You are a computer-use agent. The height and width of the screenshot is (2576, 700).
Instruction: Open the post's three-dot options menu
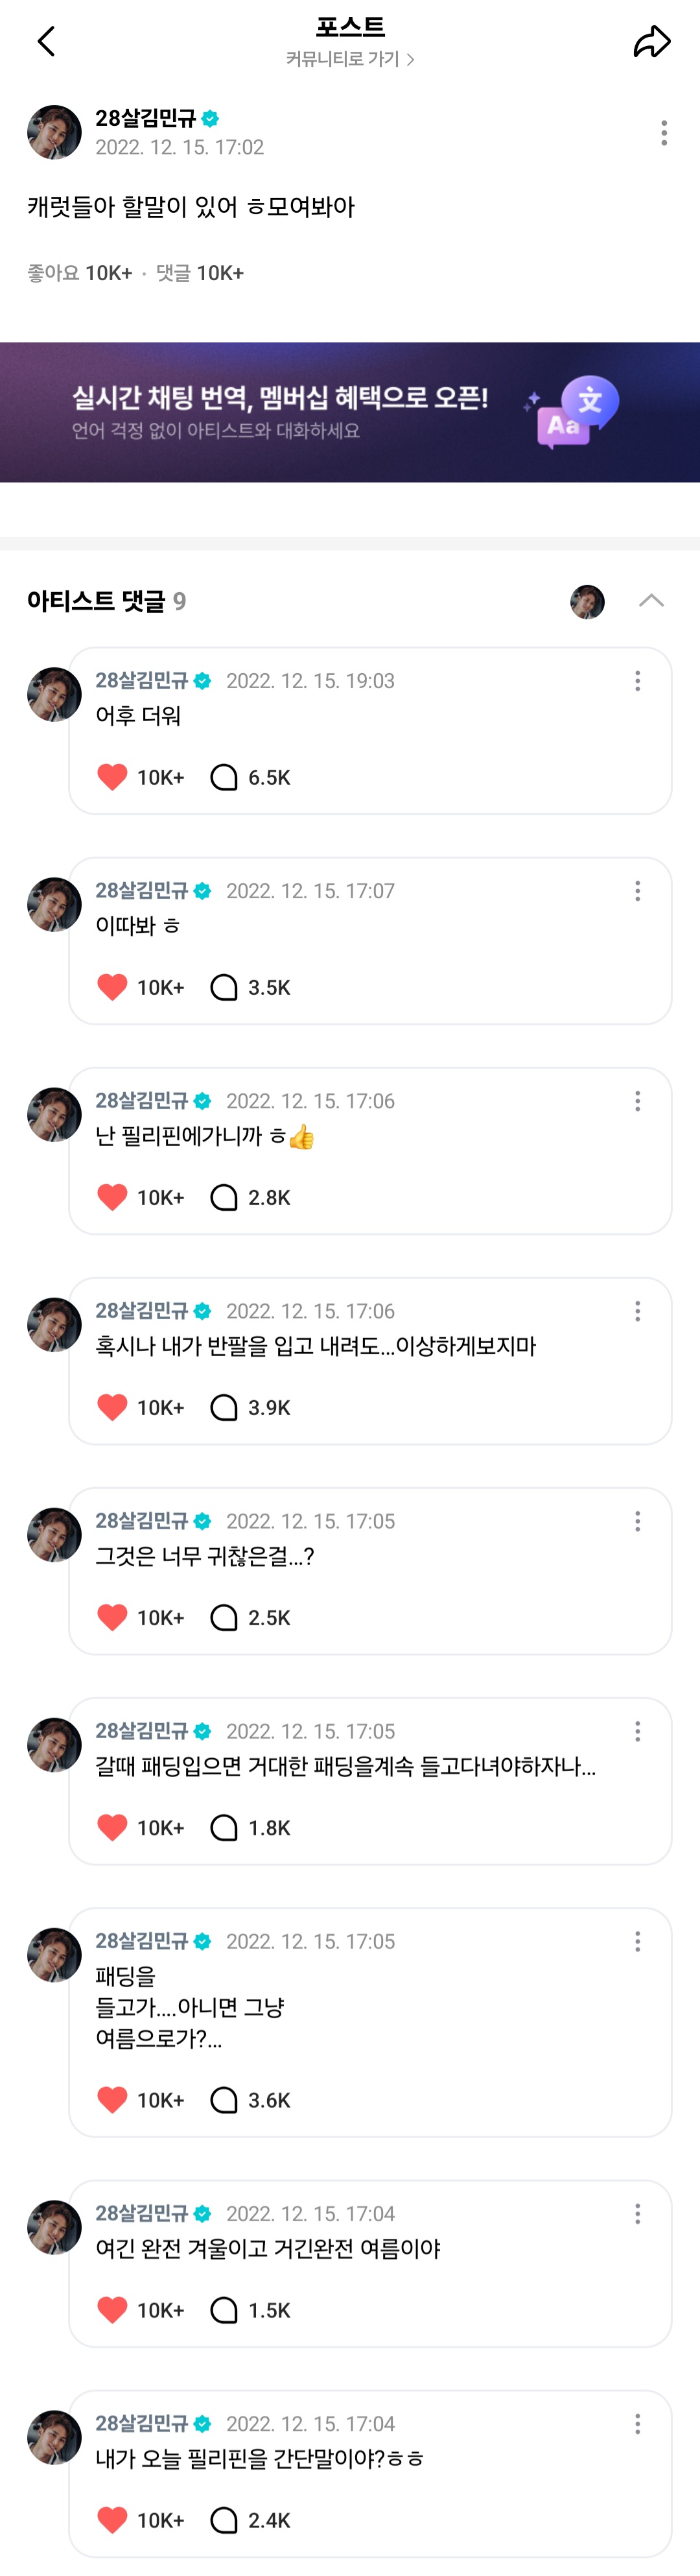[x=664, y=133]
